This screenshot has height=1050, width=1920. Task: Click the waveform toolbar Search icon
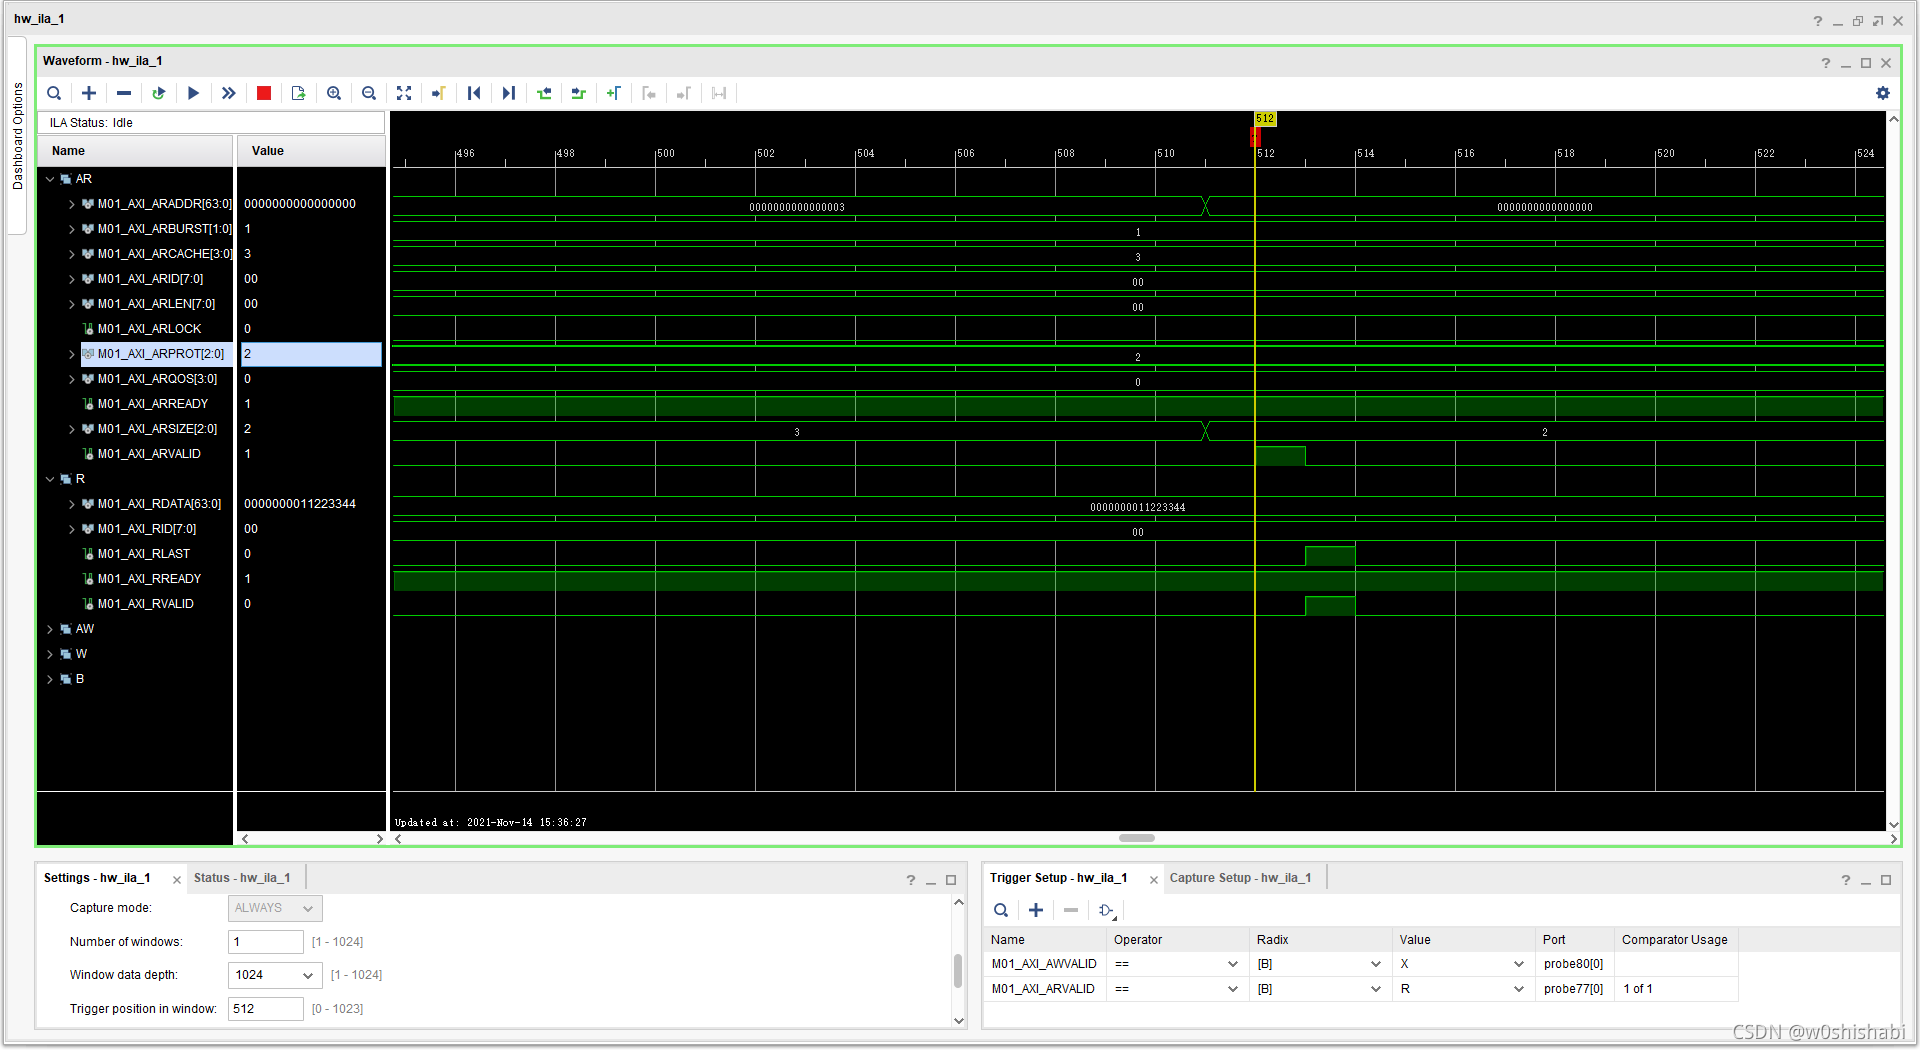54,93
